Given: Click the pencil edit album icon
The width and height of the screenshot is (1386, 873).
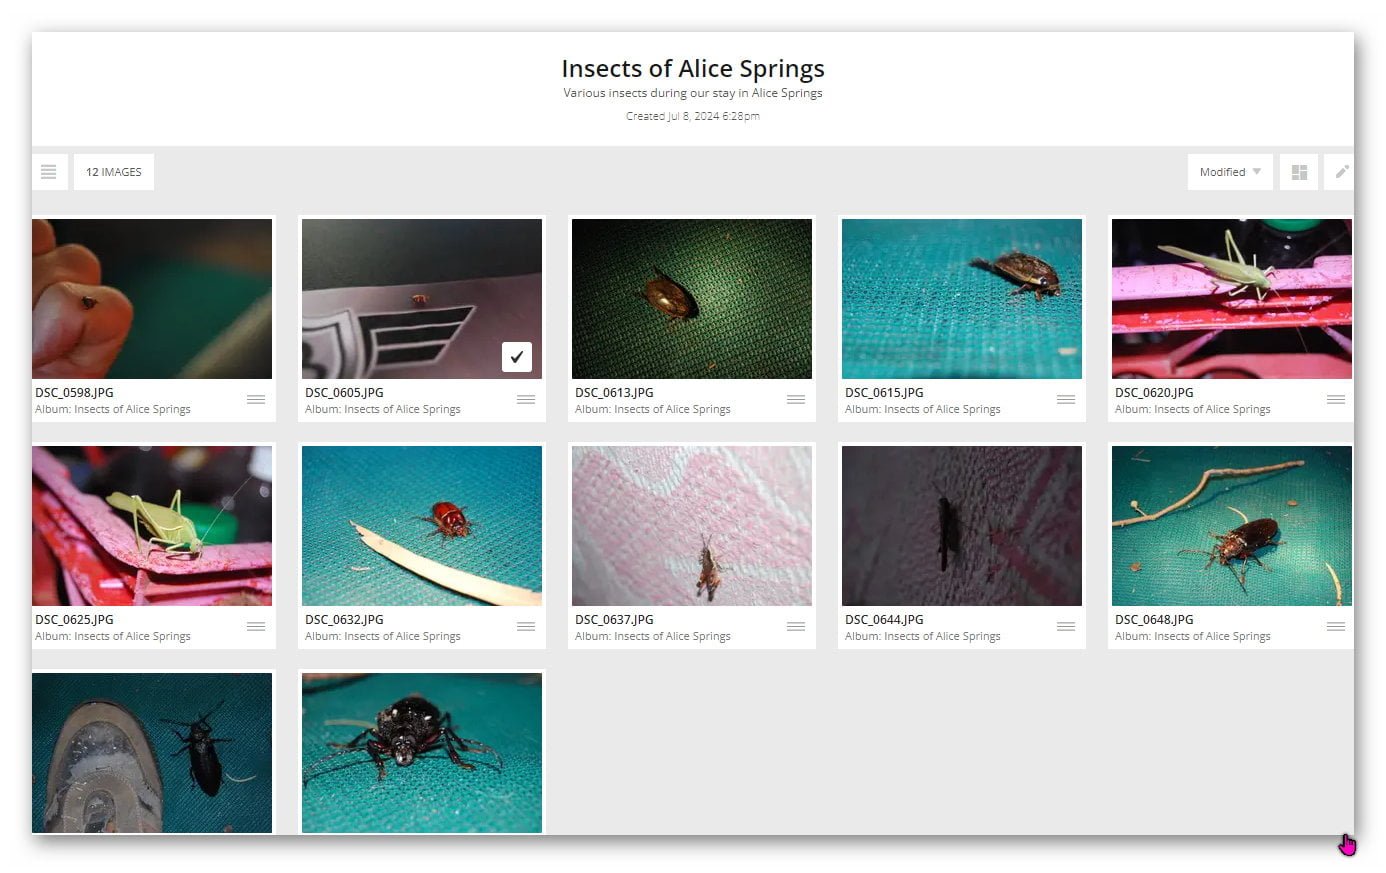Looking at the screenshot, I should pos(1341,172).
